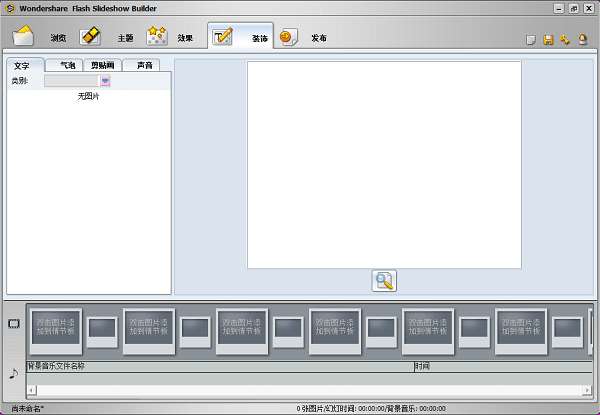Open the 浏览 (Browse) tab

coord(39,37)
